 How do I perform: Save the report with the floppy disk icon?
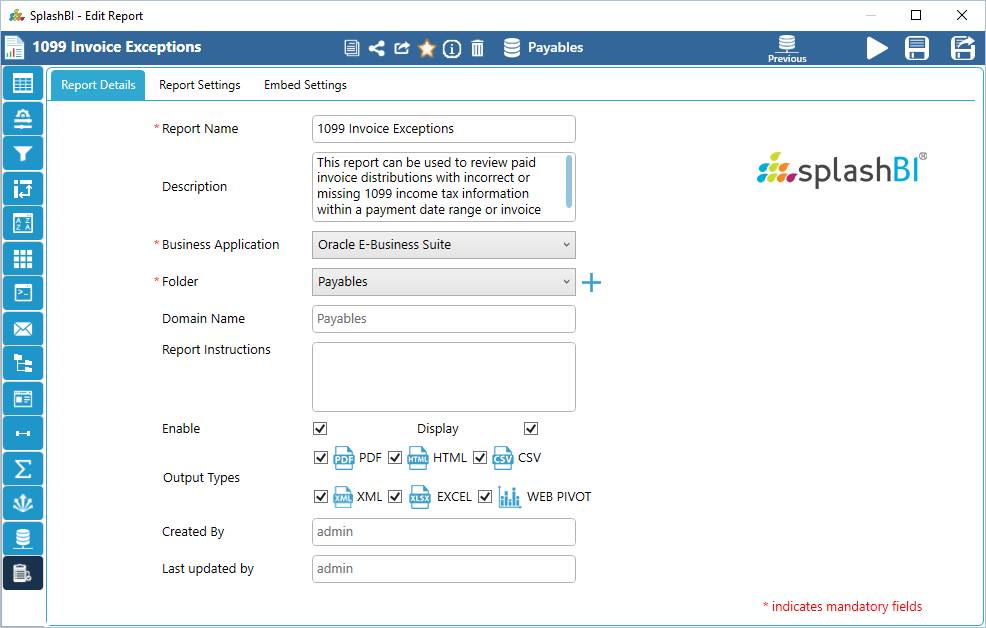(x=917, y=48)
